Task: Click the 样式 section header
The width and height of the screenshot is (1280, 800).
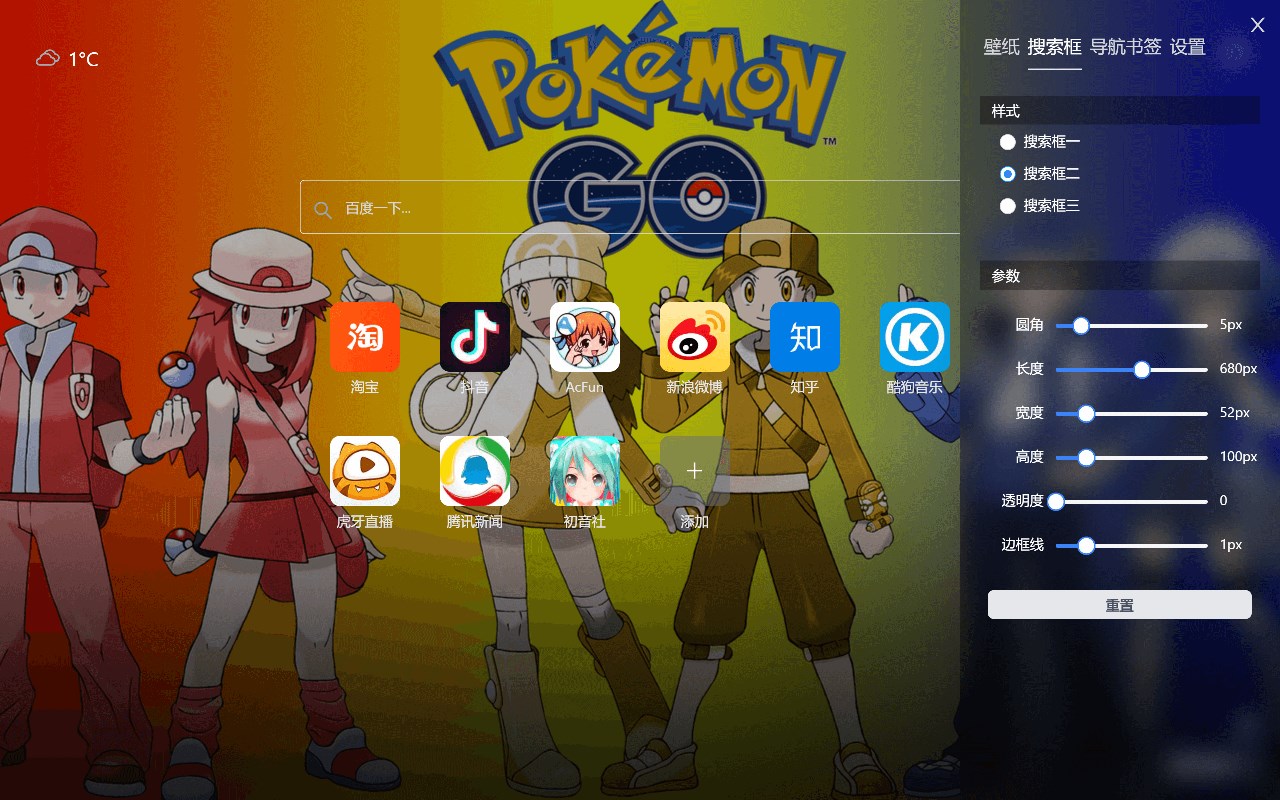Action: (1120, 111)
